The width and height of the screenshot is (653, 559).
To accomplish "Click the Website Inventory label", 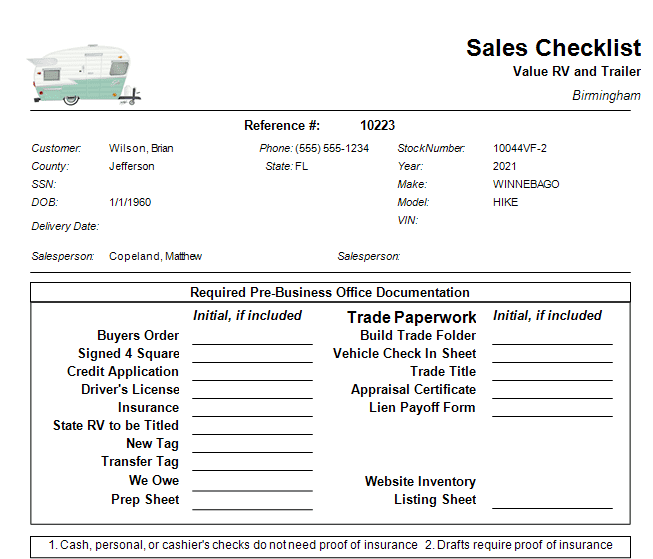I will [x=420, y=482].
